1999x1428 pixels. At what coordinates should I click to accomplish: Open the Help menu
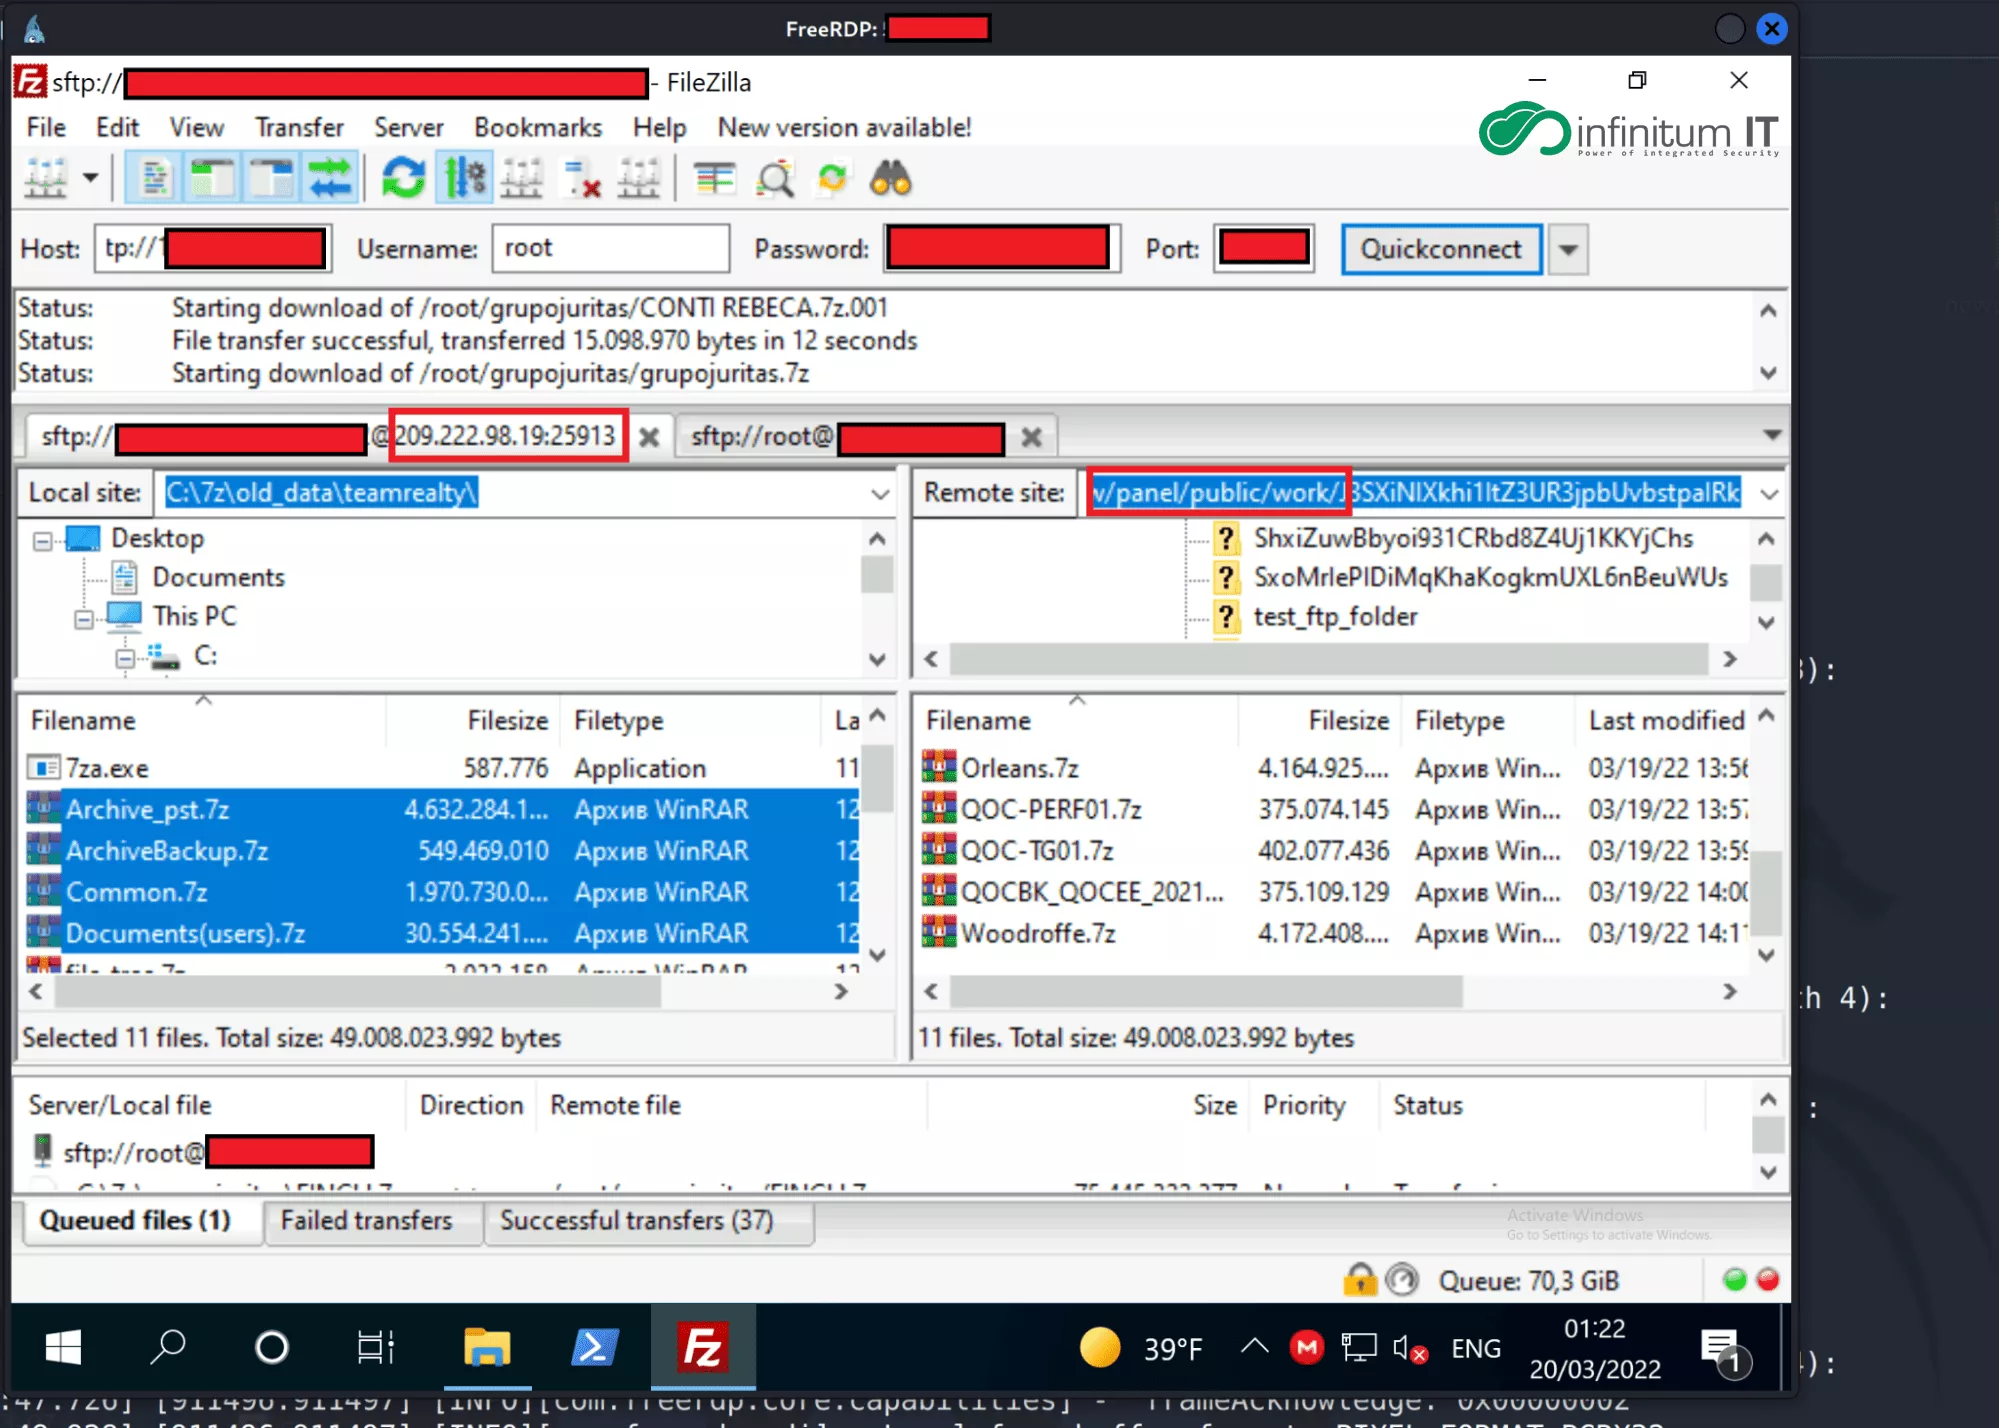659,128
